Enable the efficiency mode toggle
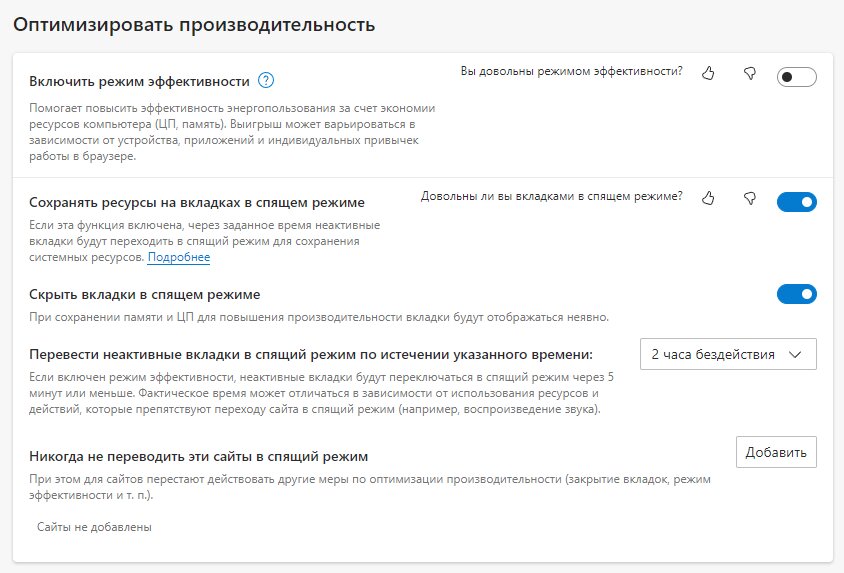844x573 pixels. point(797,77)
